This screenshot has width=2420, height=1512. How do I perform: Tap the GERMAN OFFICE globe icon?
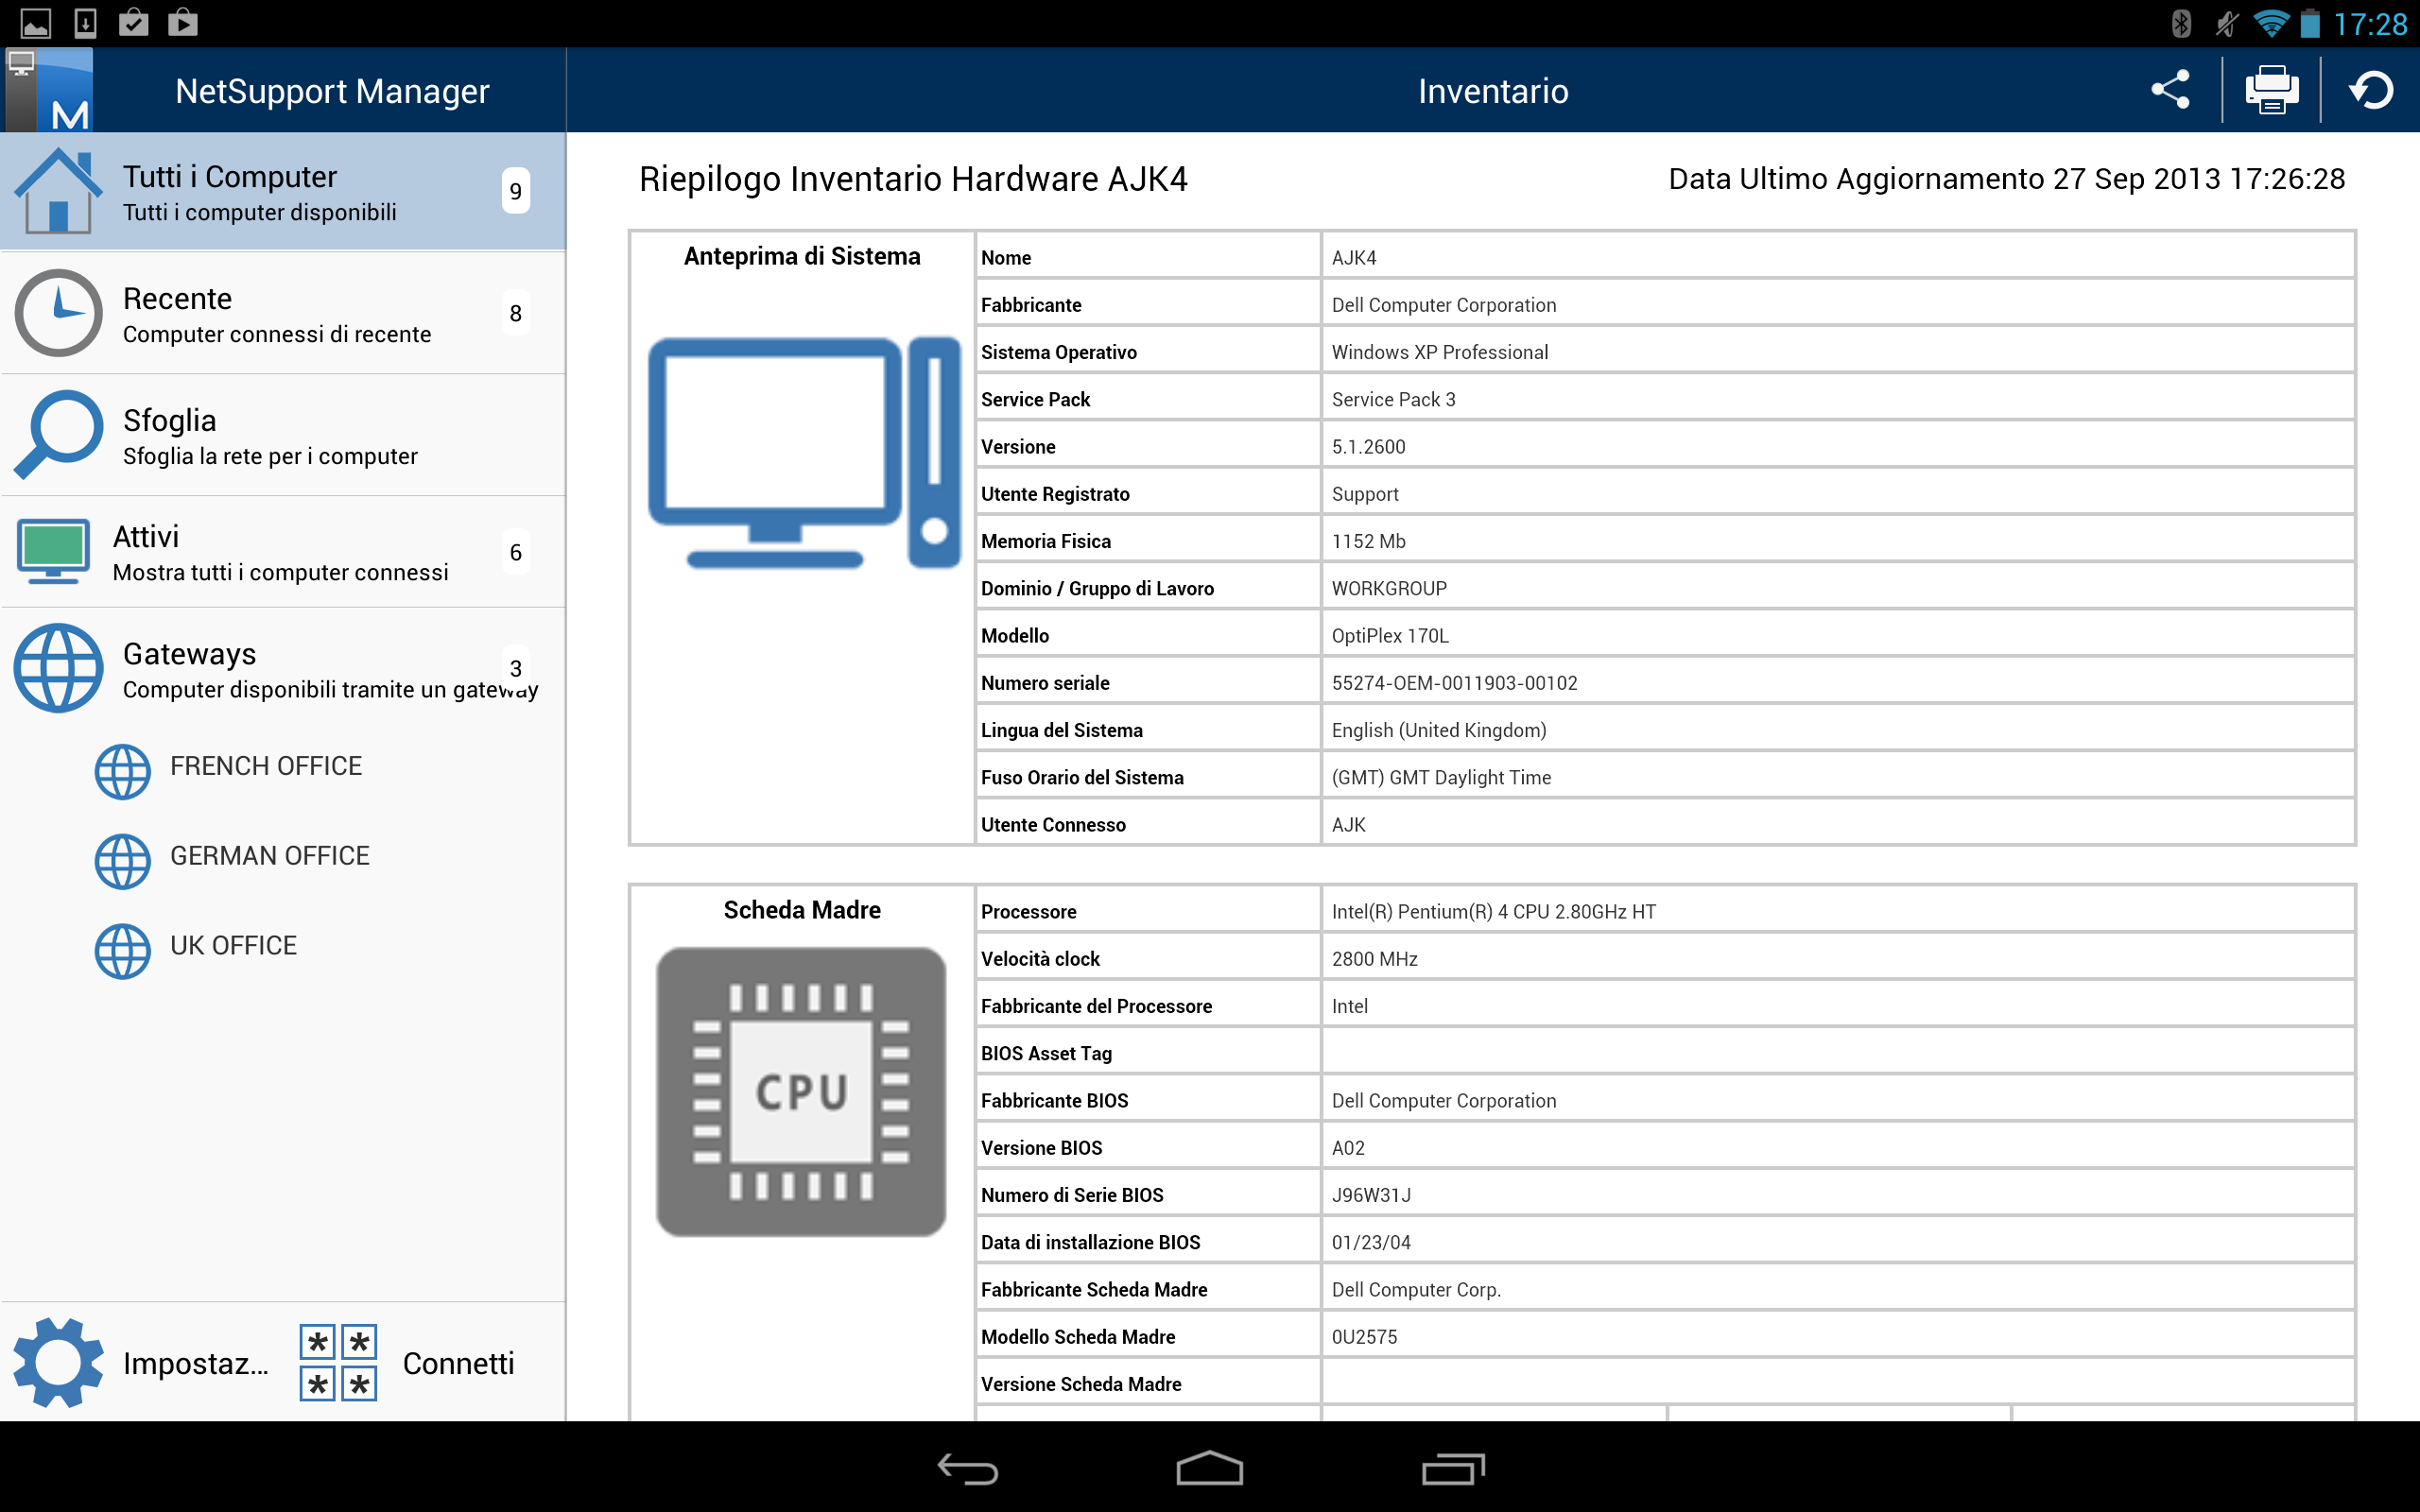tap(123, 861)
